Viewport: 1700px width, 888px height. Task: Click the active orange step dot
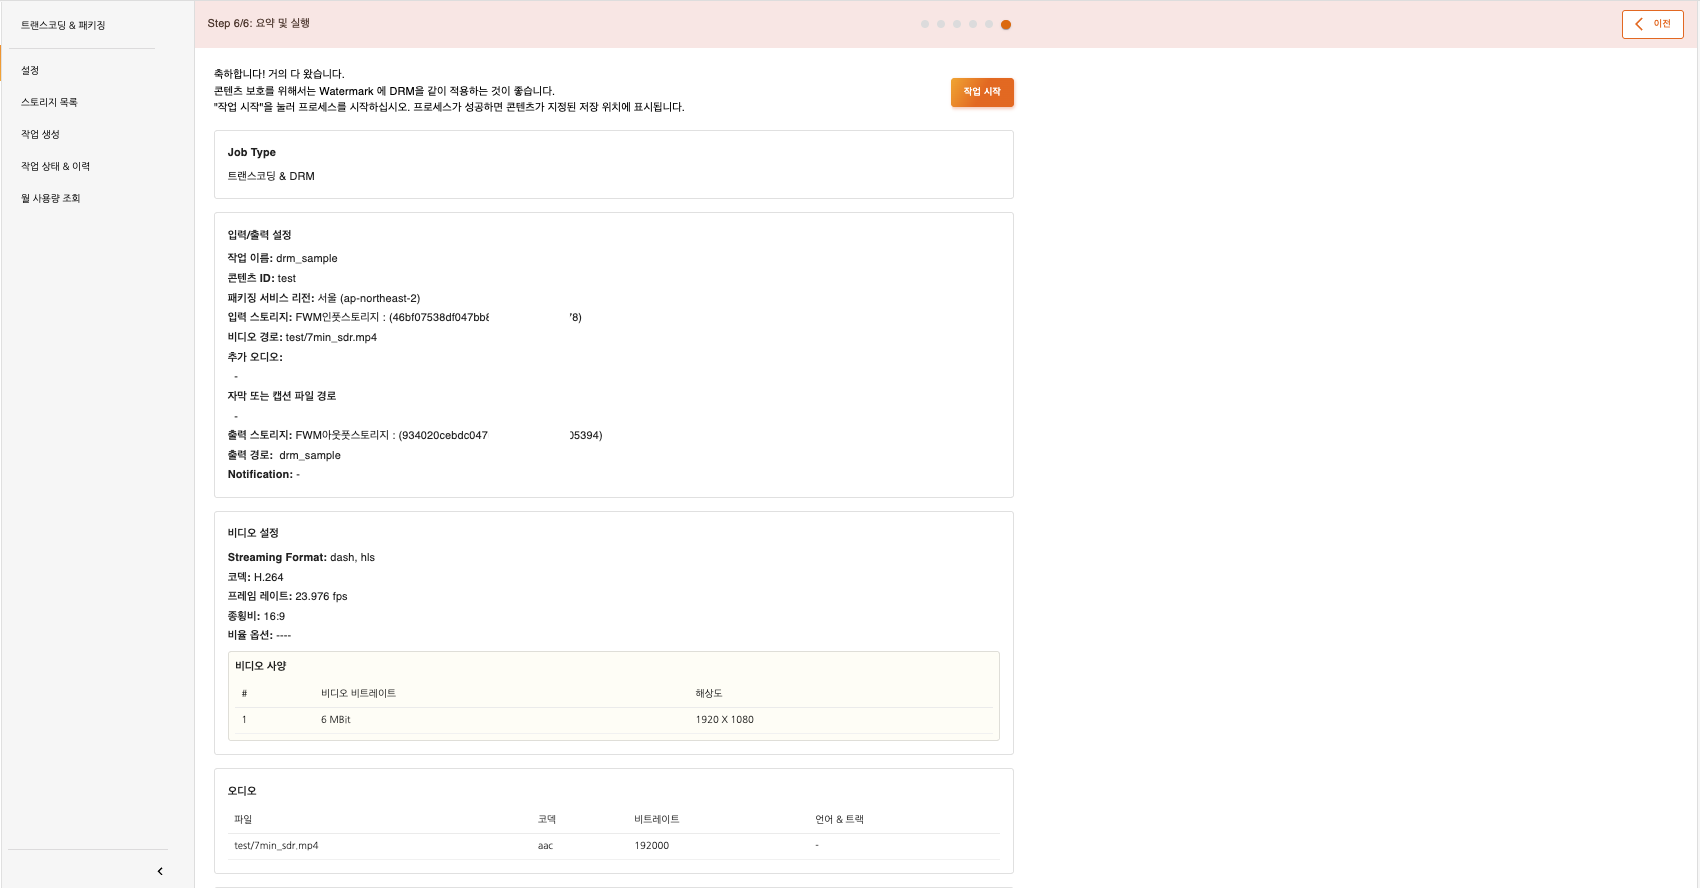tap(1006, 25)
